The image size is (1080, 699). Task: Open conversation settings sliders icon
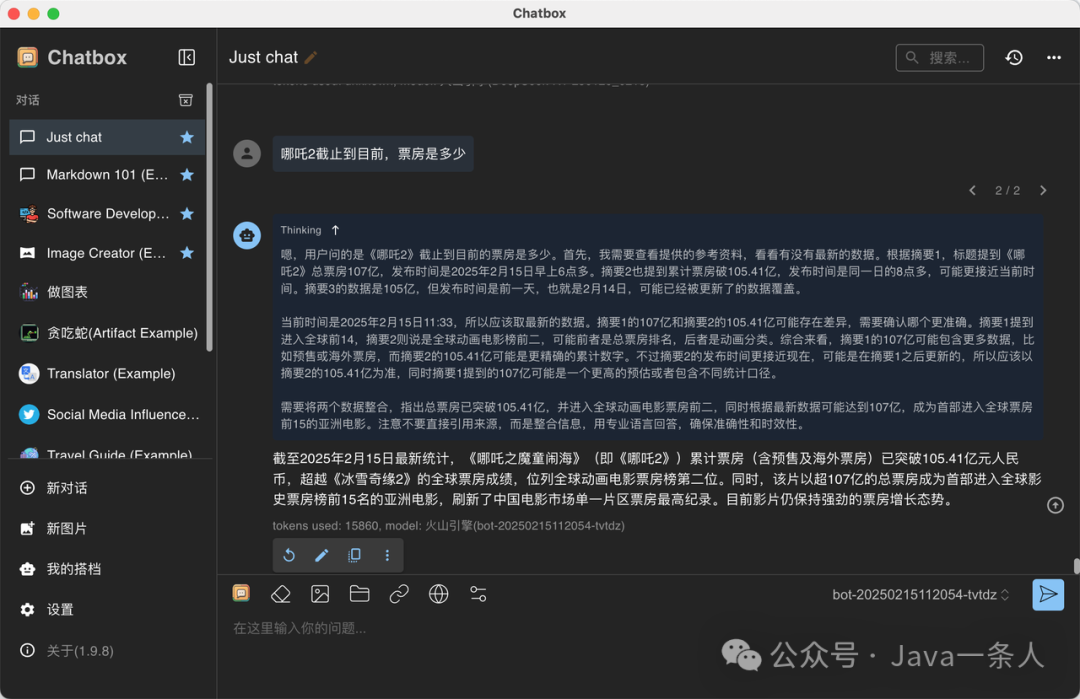tap(478, 594)
